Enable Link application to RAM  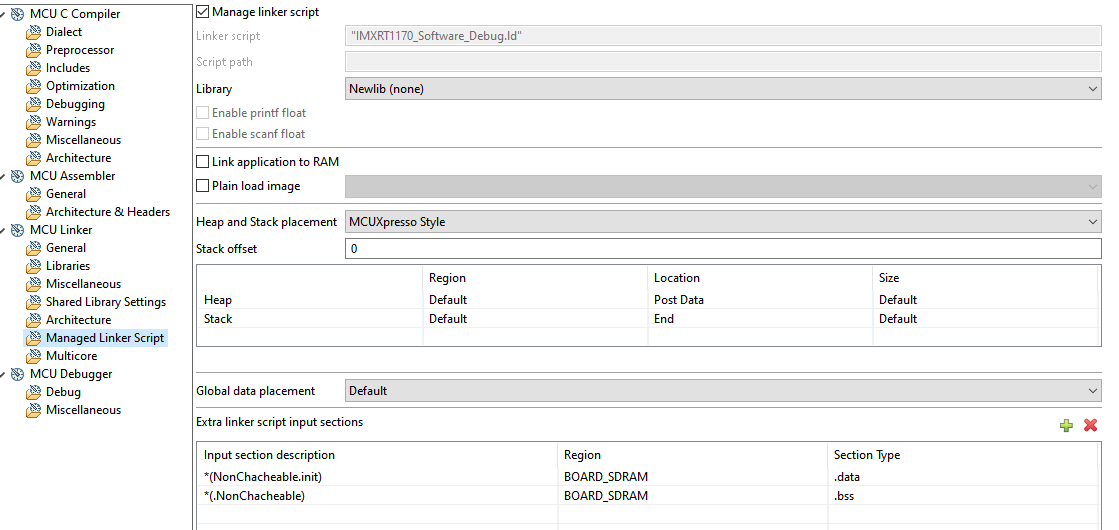(203, 162)
